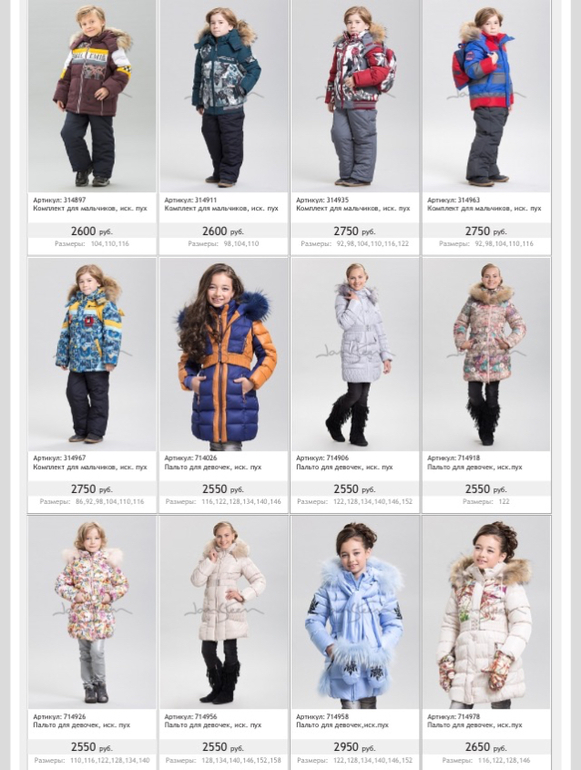Click the 2650 руб. price of 714978
Image resolution: width=581 pixels, height=770 pixels.
point(486,747)
